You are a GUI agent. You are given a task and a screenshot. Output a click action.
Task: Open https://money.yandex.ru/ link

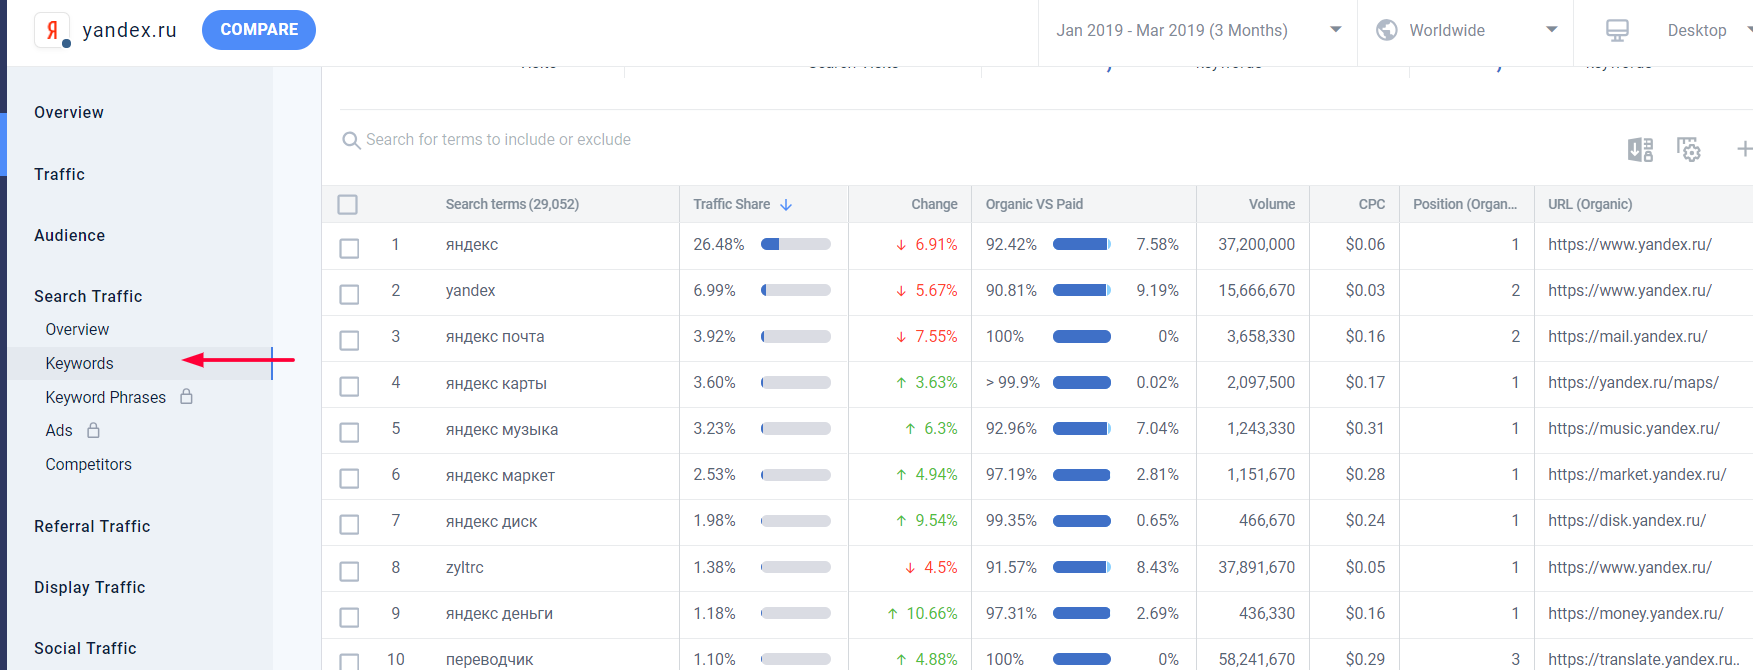click(1636, 614)
